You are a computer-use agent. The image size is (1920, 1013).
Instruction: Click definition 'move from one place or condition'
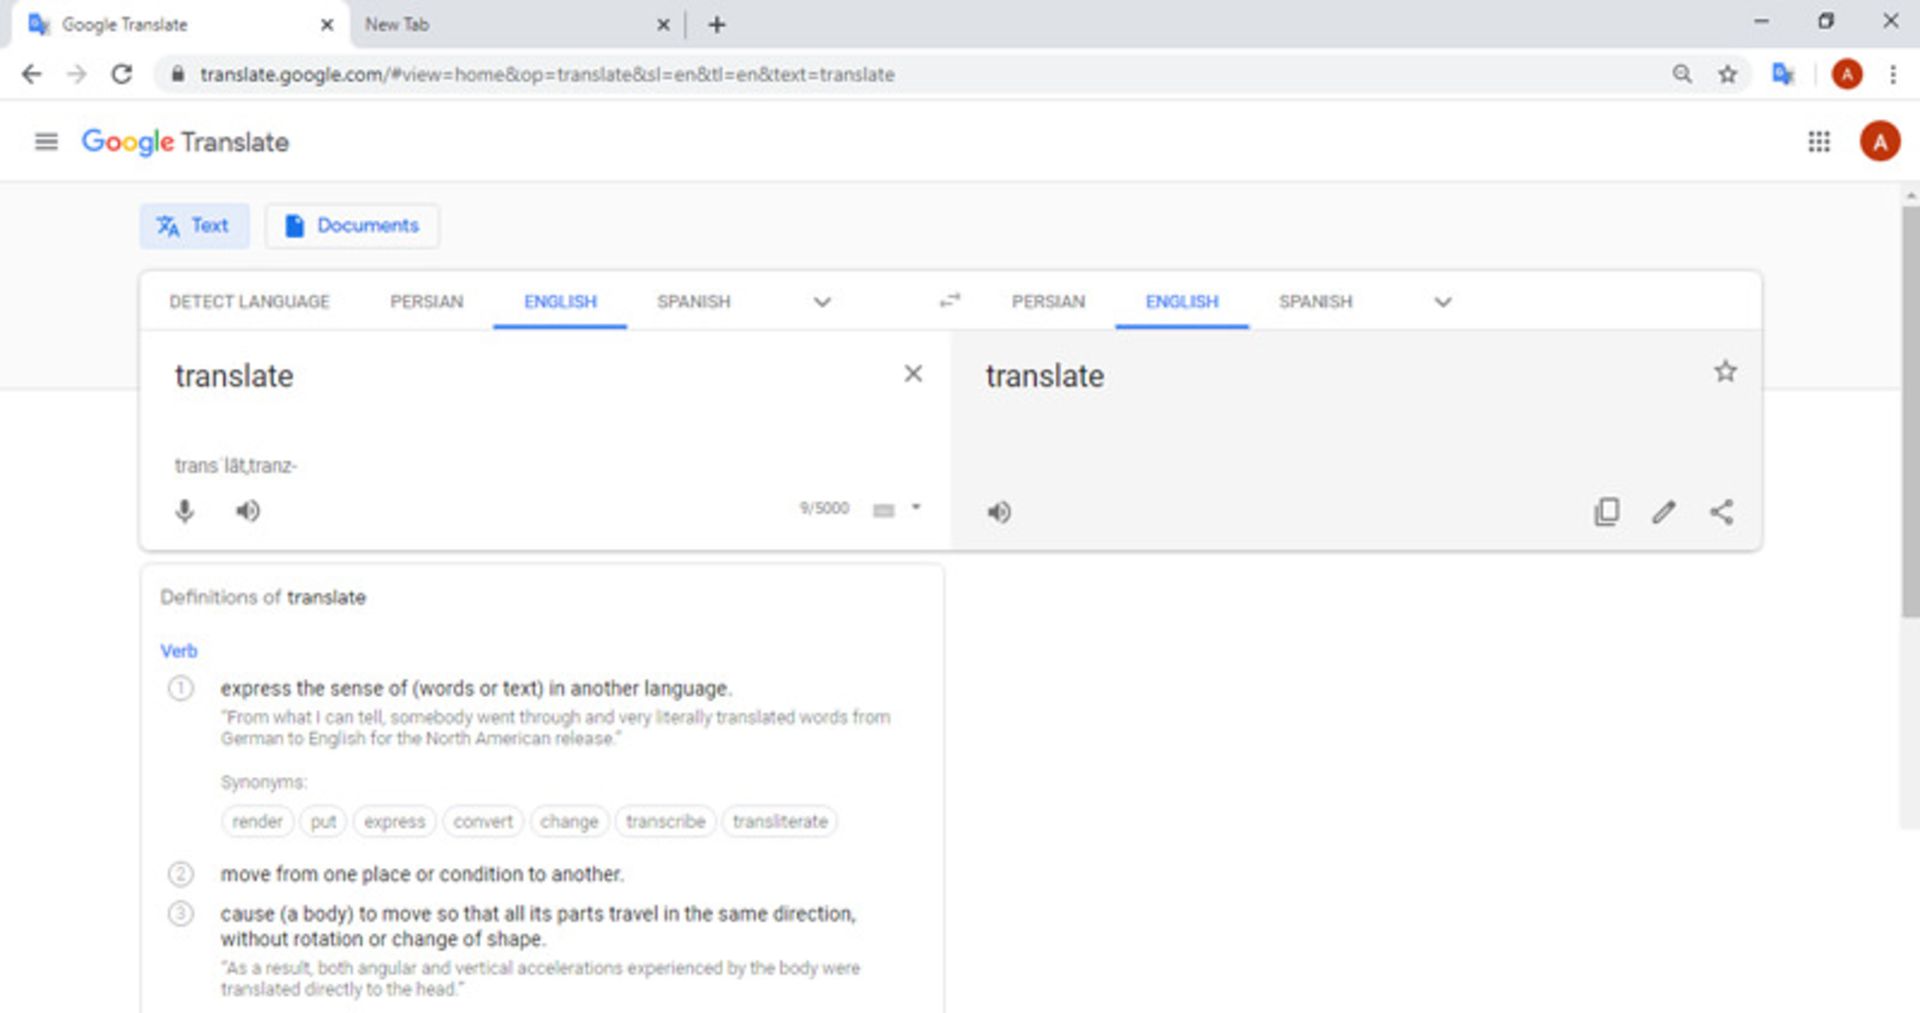coord(422,875)
